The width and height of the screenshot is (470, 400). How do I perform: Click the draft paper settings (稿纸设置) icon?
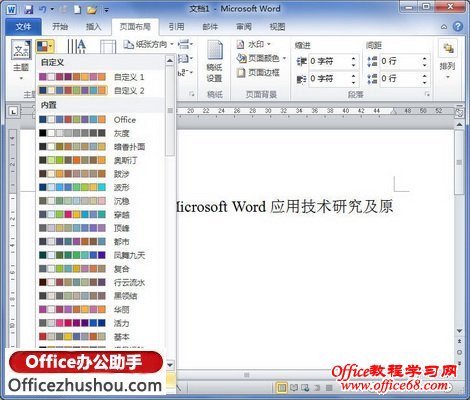tap(214, 61)
